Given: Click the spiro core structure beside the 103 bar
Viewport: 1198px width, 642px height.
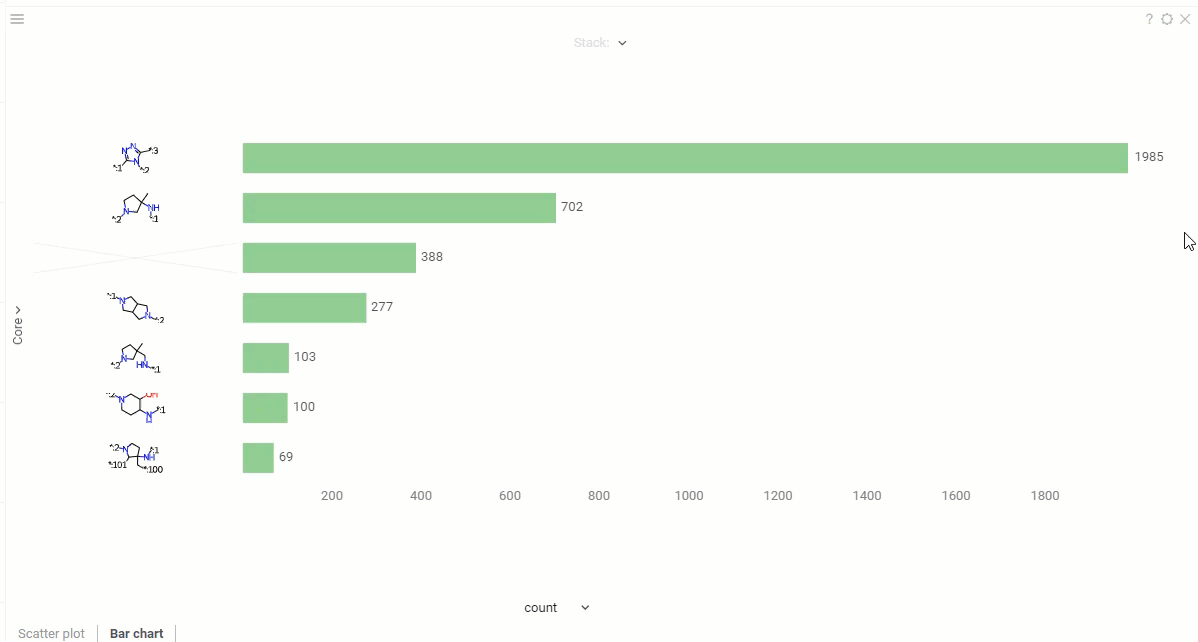Looking at the screenshot, I should click(135, 356).
